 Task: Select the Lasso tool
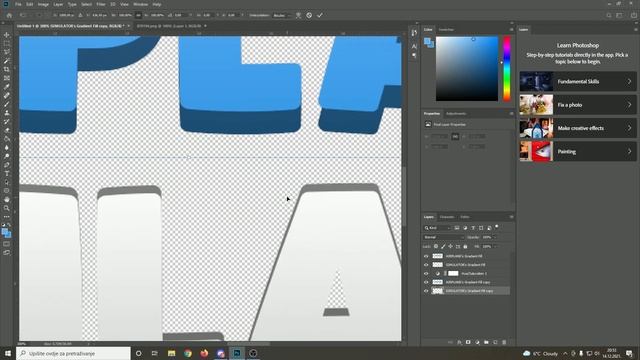tap(7, 52)
